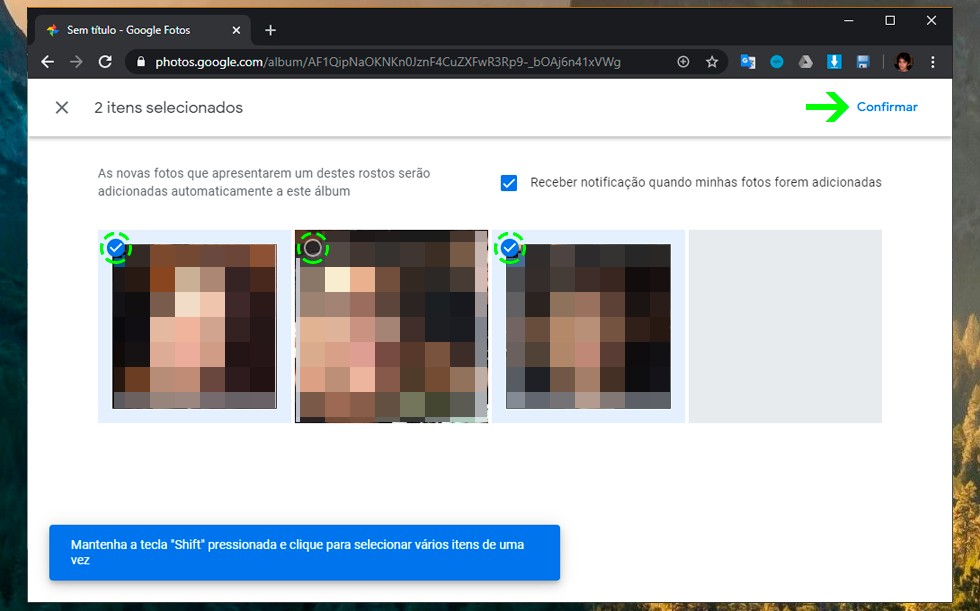Click the address bar URL
This screenshot has width=980, height=611.
[x=400, y=62]
